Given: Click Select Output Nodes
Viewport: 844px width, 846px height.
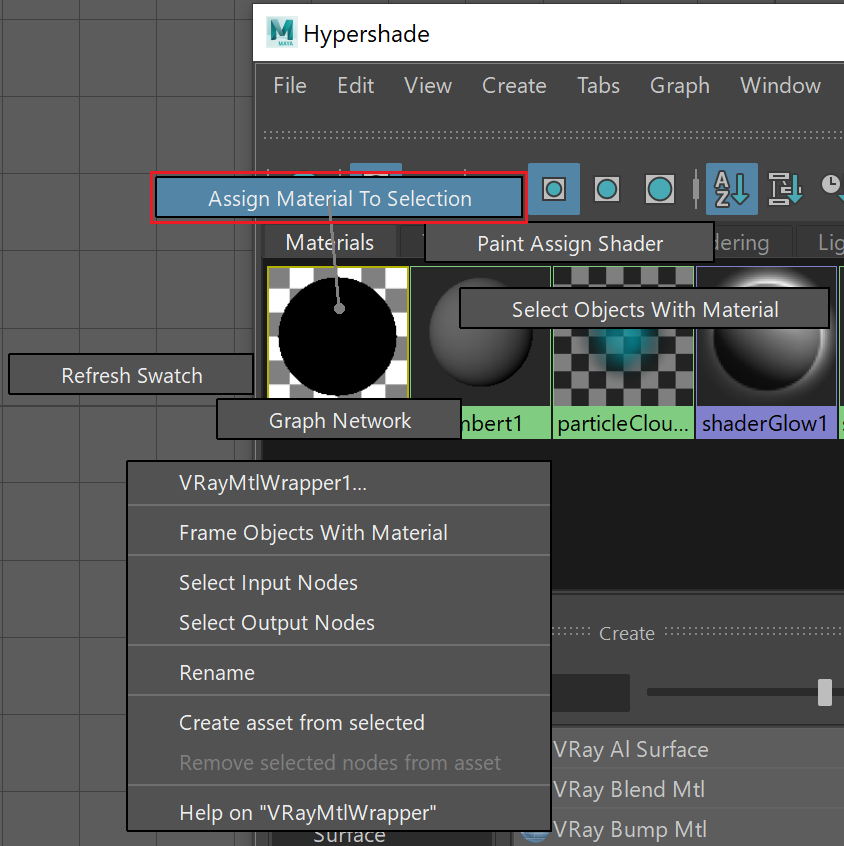Looking at the screenshot, I should click(x=339, y=623).
